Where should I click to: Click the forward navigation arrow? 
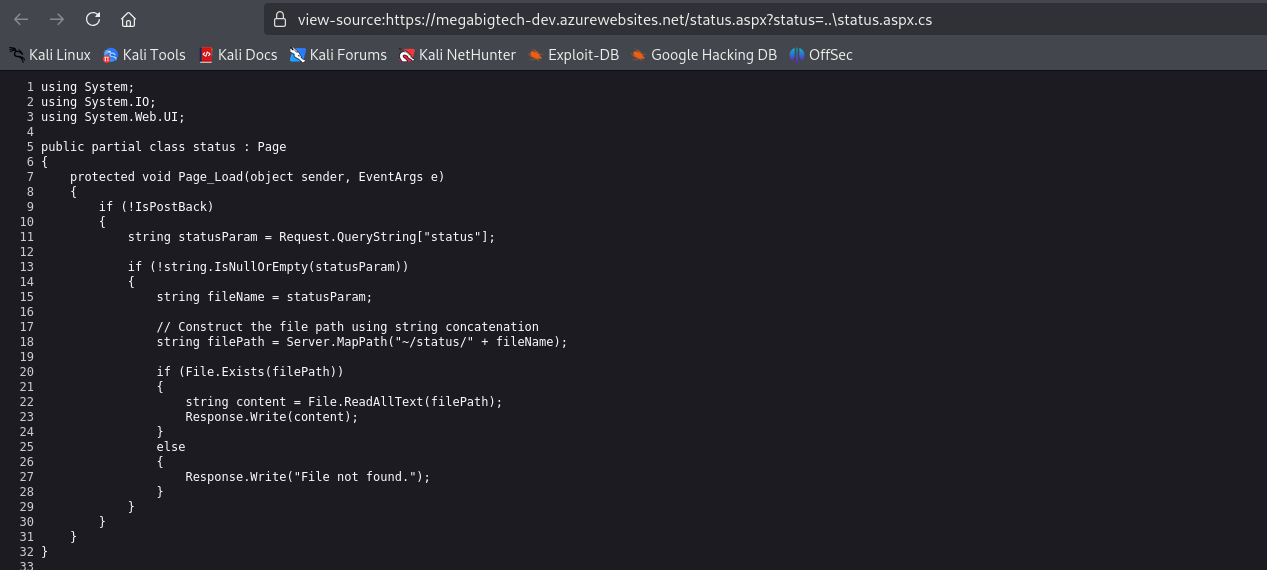(x=57, y=19)
